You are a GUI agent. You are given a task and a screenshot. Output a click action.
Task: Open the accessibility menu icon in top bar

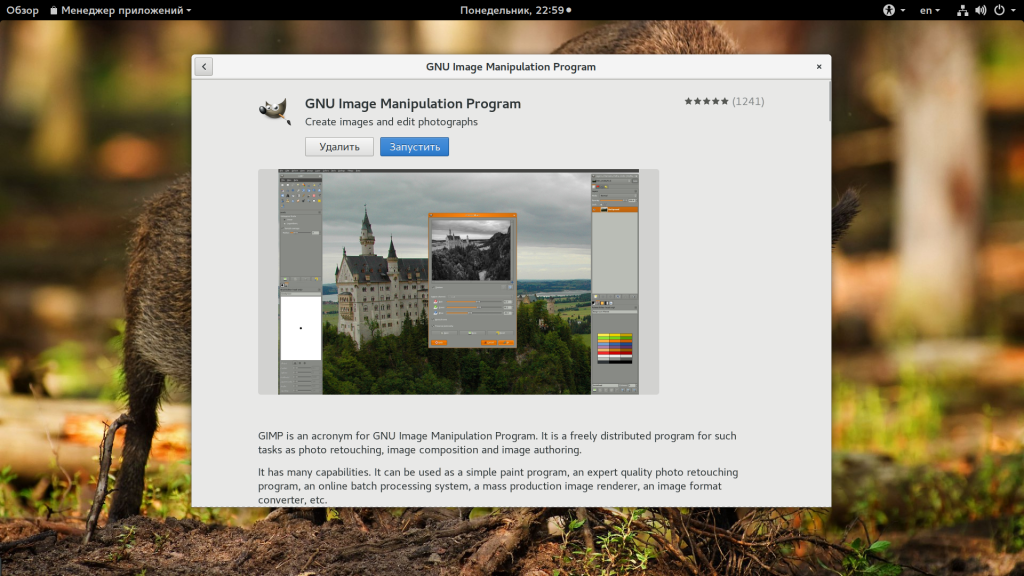pyautogui.click(x=888, y=10)
